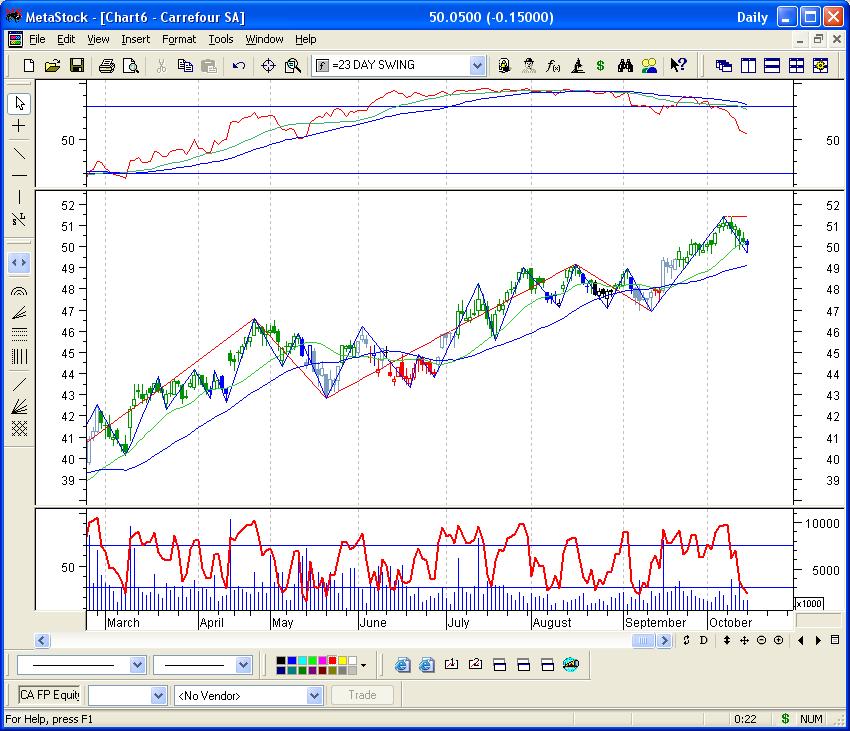This screenshot has width=850, height=731.
Task: Pick the red swatch in color palette
Action: (x=331, y=661)
